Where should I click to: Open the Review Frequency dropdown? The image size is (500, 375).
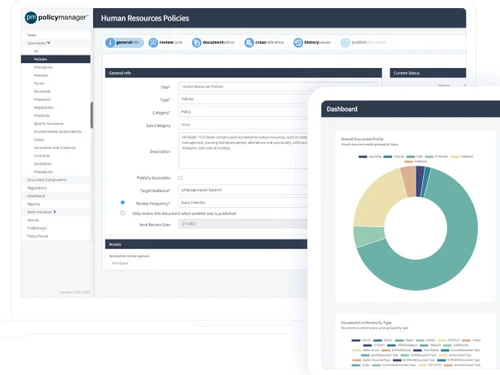pos(243,202)
